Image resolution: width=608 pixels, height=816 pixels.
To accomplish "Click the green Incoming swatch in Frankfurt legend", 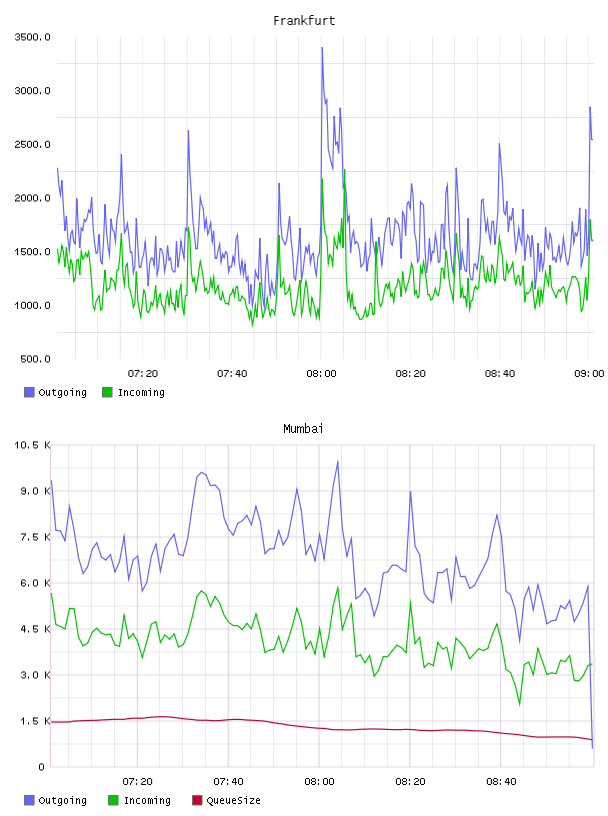I will click(107, 392).
